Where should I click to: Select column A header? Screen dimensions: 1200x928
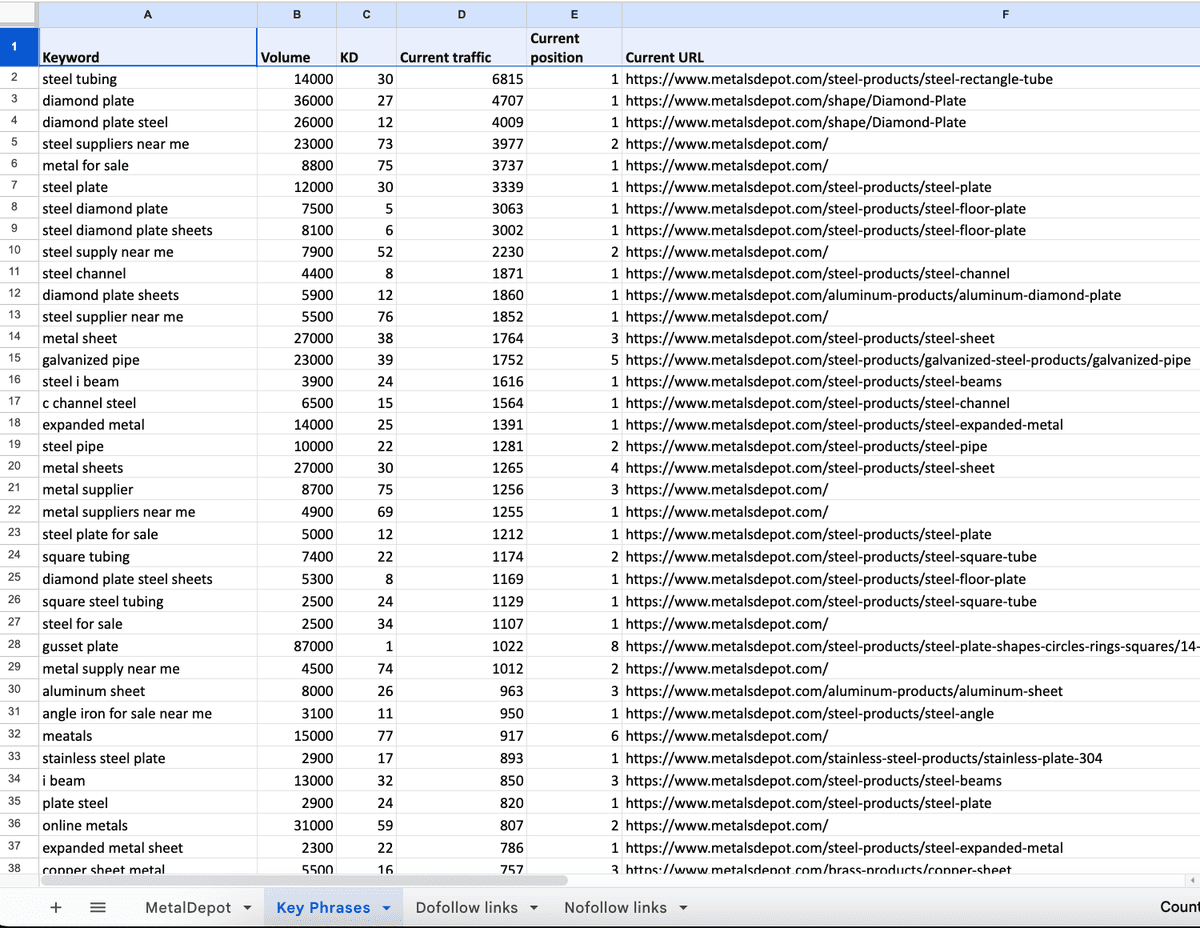[148, 14]
